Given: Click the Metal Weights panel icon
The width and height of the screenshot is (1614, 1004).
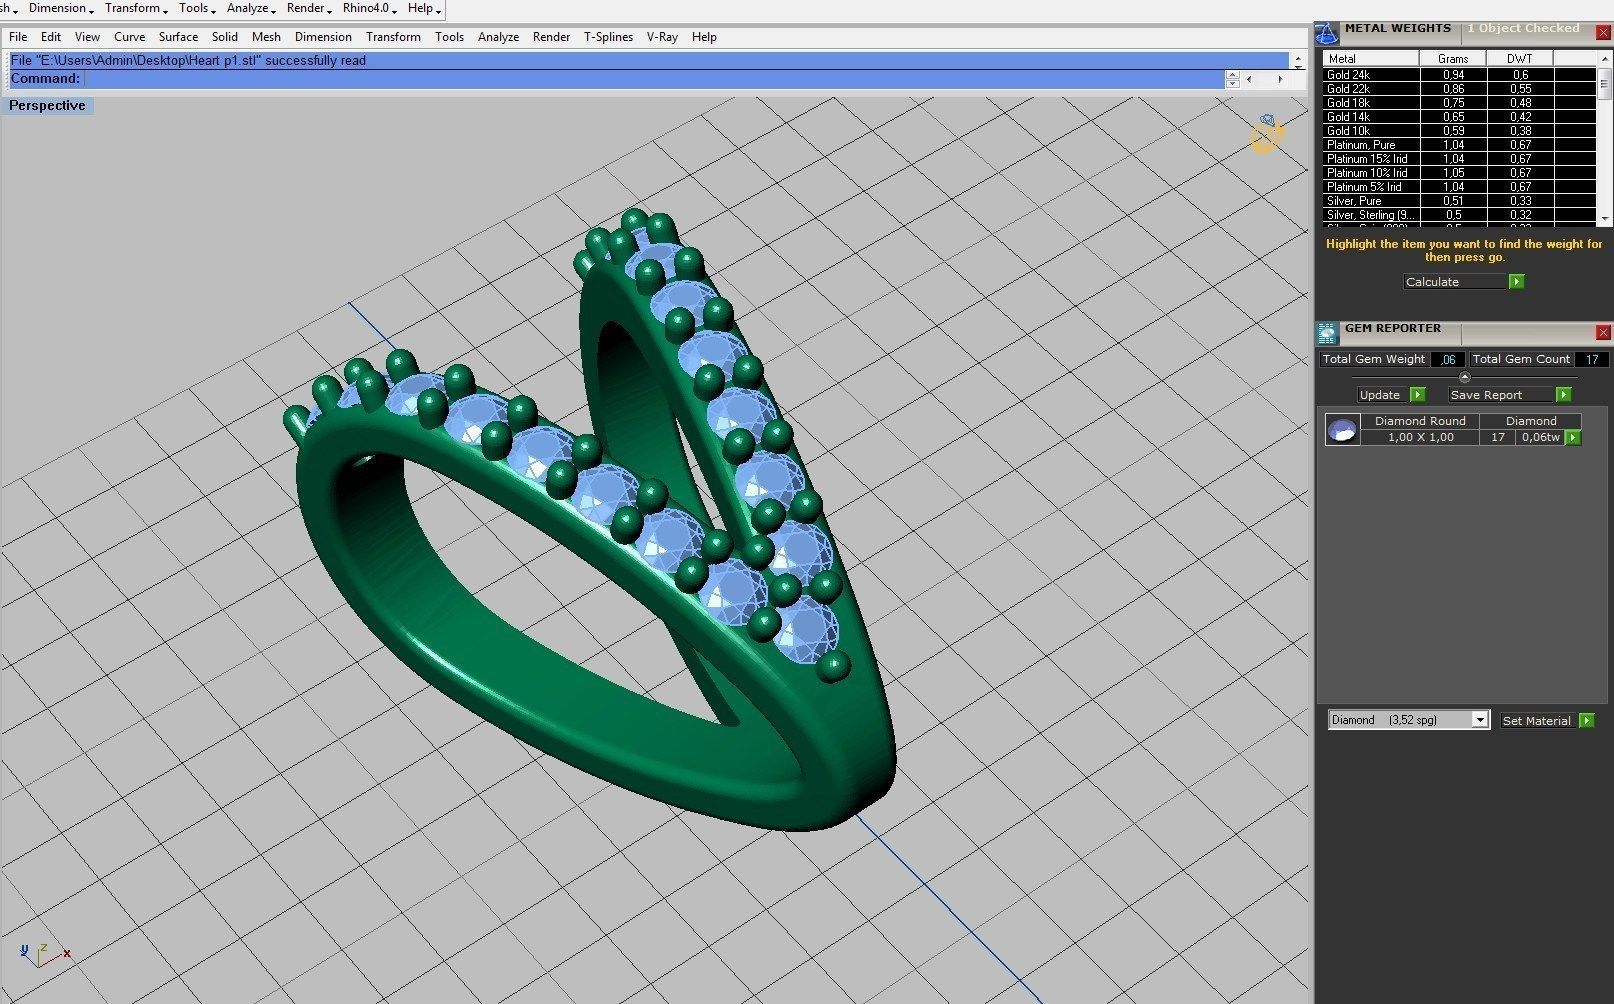Looking at the screenshot, I should pyautogui.click(x=1327, y=32).
